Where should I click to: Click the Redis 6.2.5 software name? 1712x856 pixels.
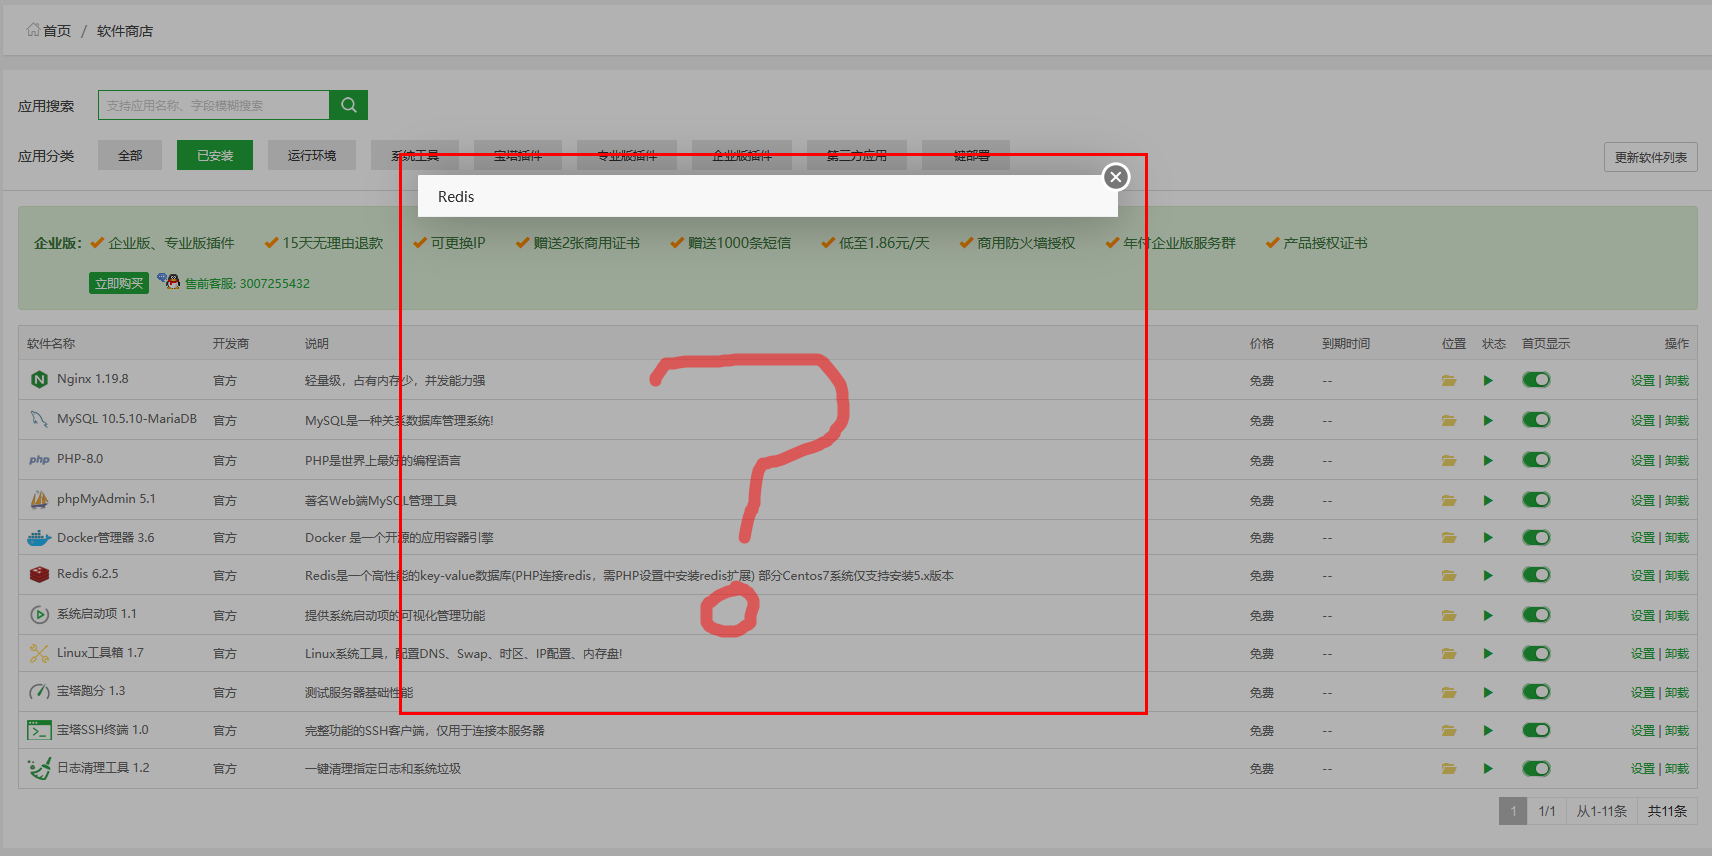click(88, 574)
